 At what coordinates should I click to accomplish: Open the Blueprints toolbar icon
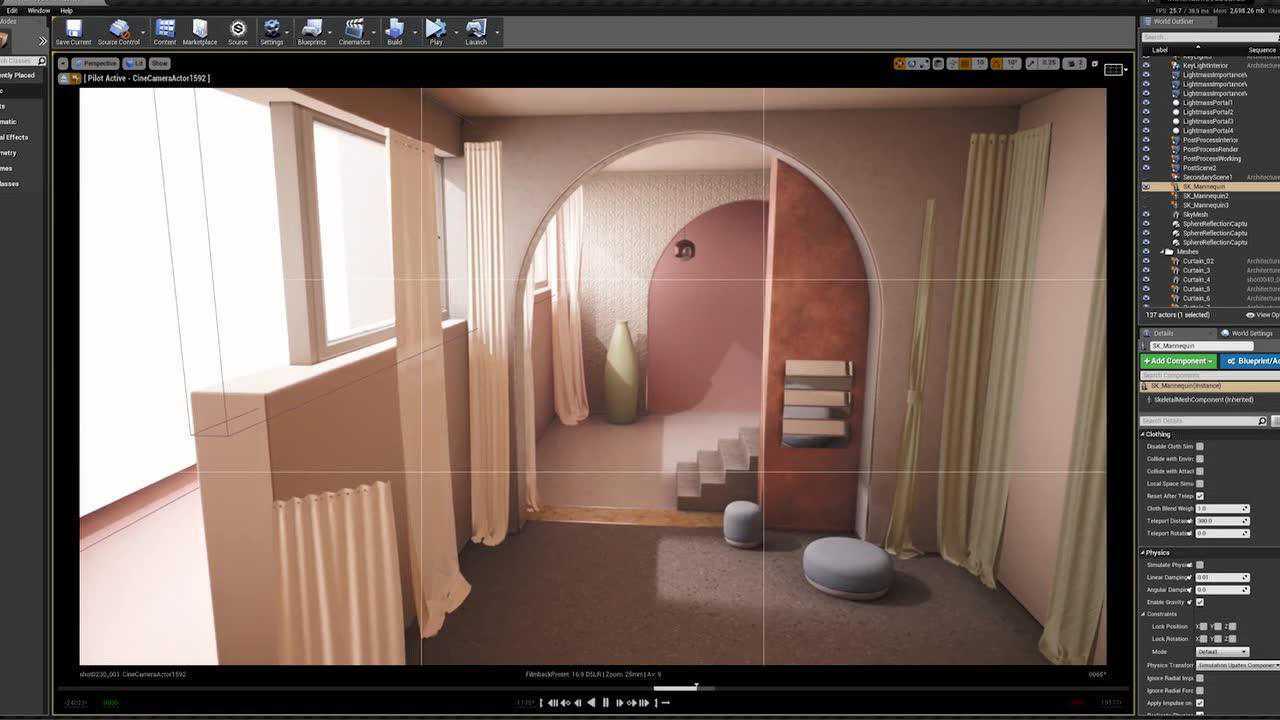[x=312, y=32]
